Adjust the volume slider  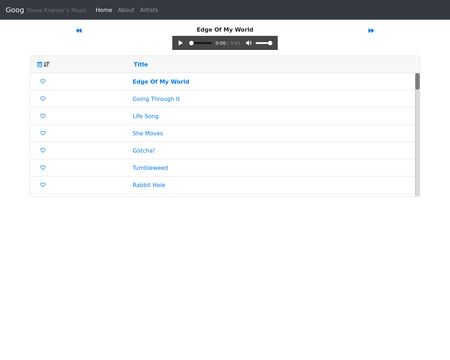click(264, 43)
